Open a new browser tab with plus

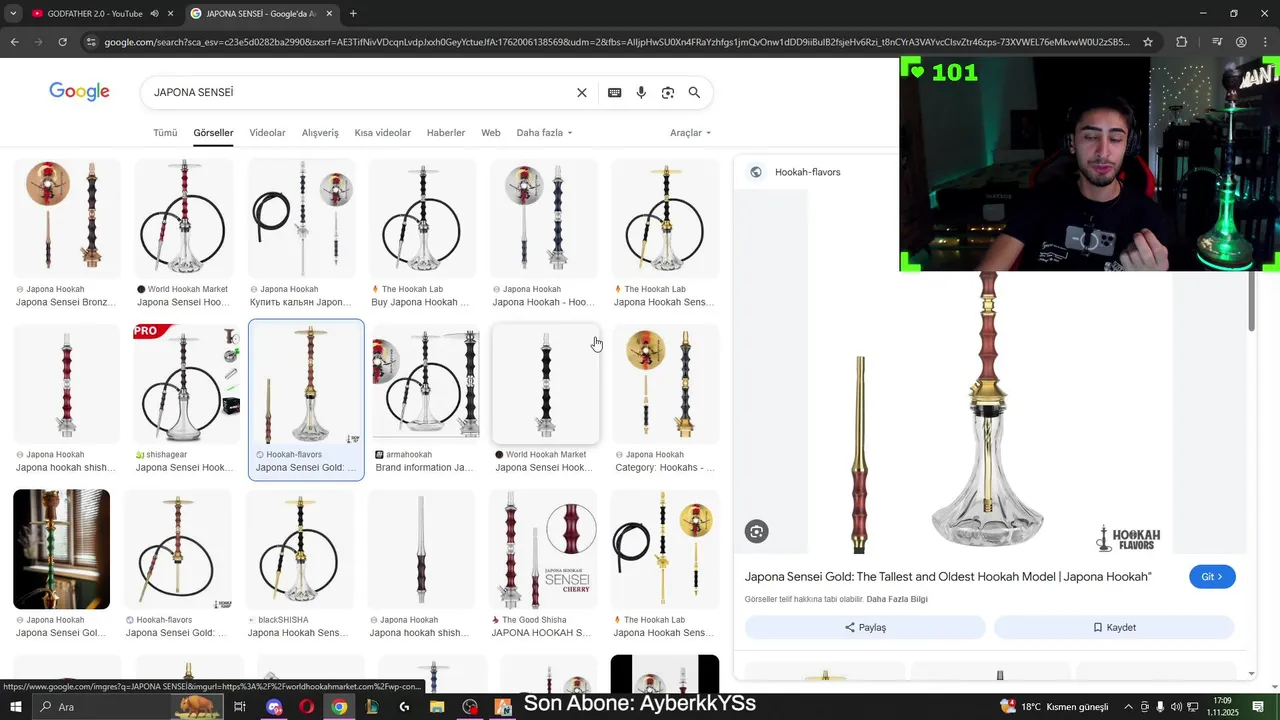coord(353,13)
